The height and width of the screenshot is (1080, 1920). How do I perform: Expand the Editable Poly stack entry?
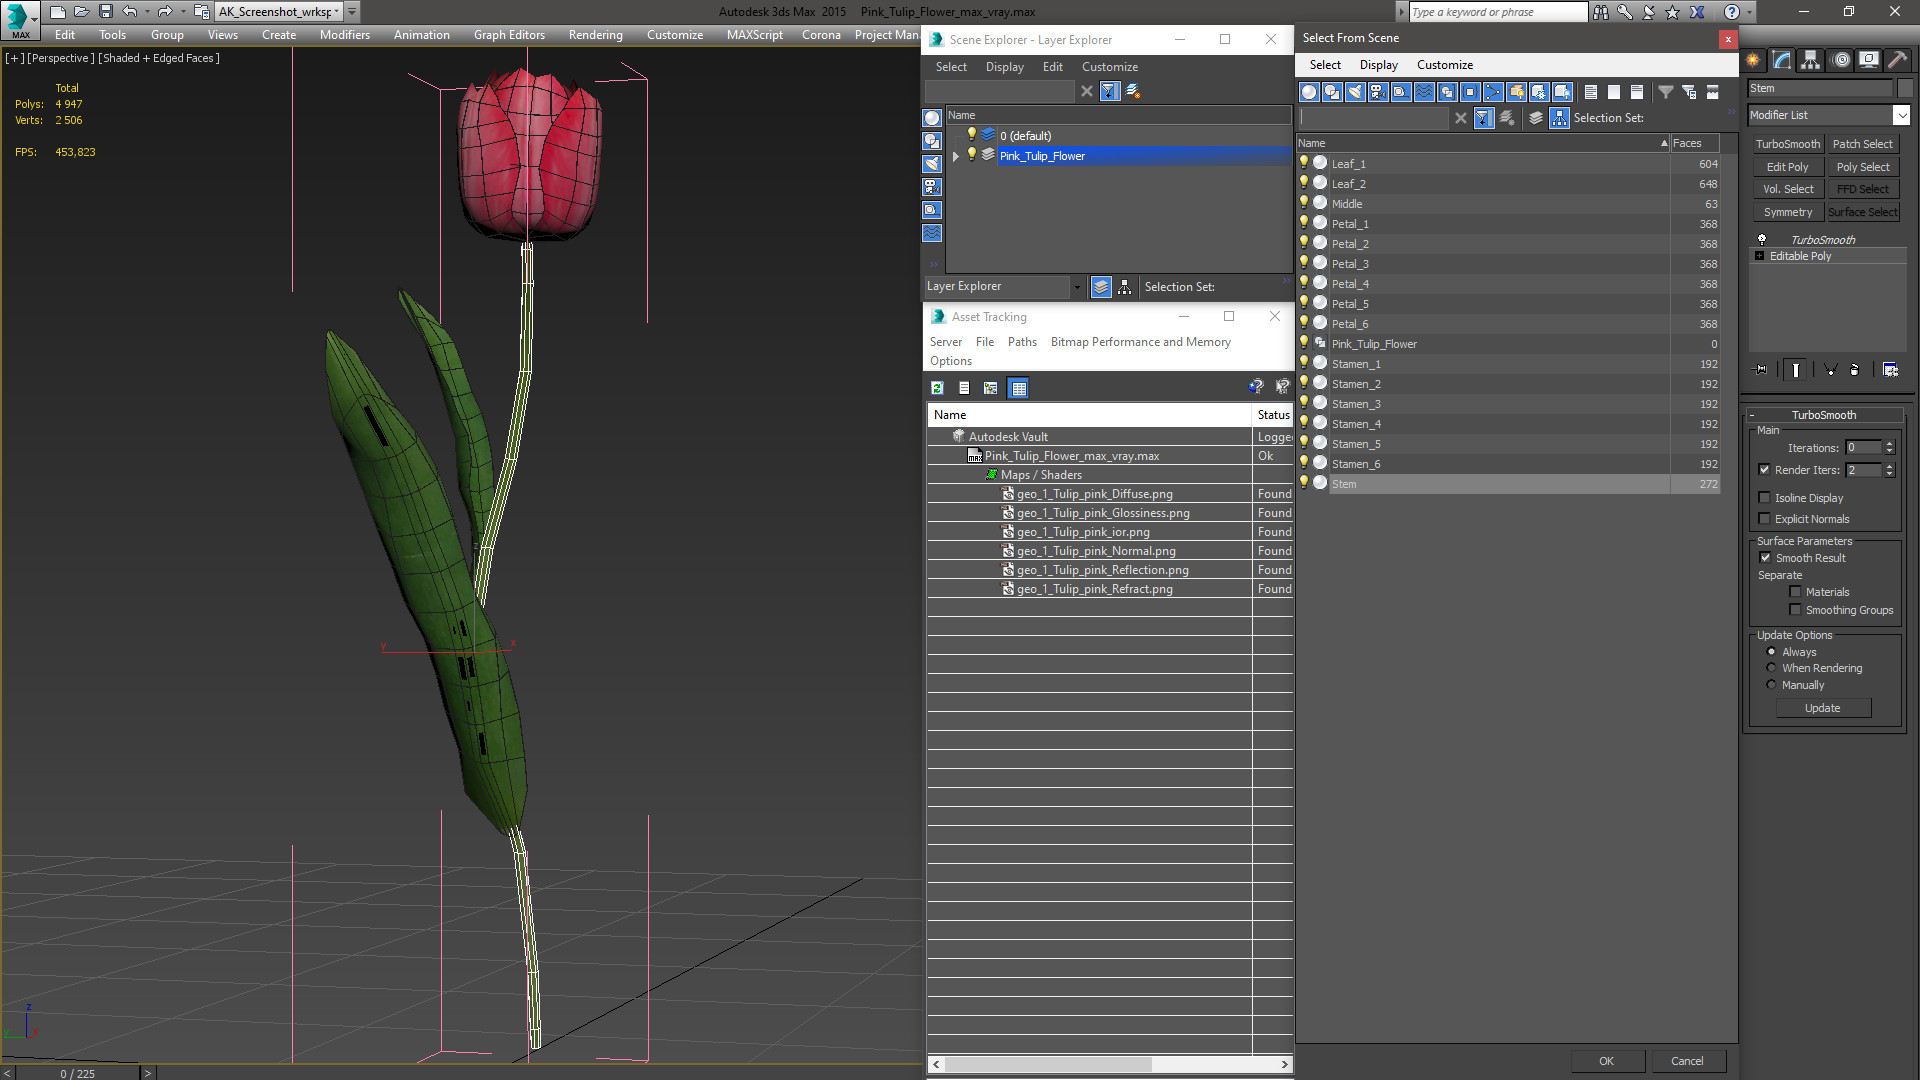tap(1759, 256)
